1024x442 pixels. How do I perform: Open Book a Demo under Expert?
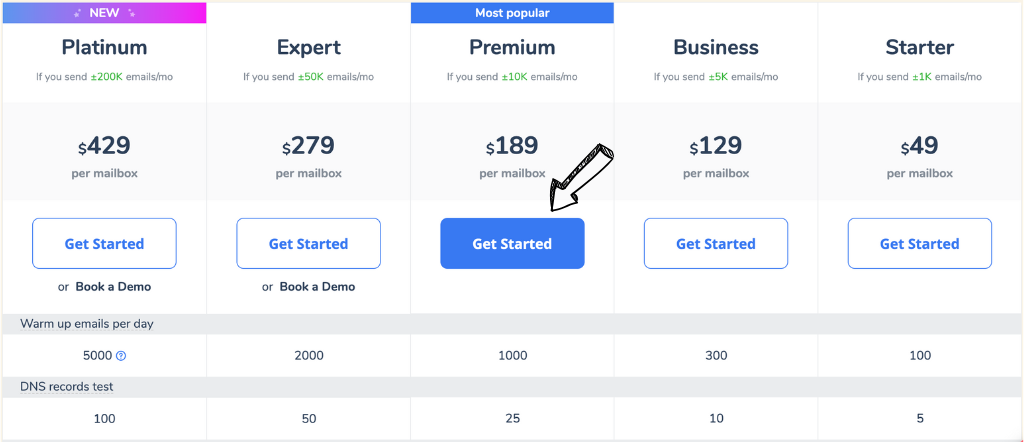coord(317,287)
